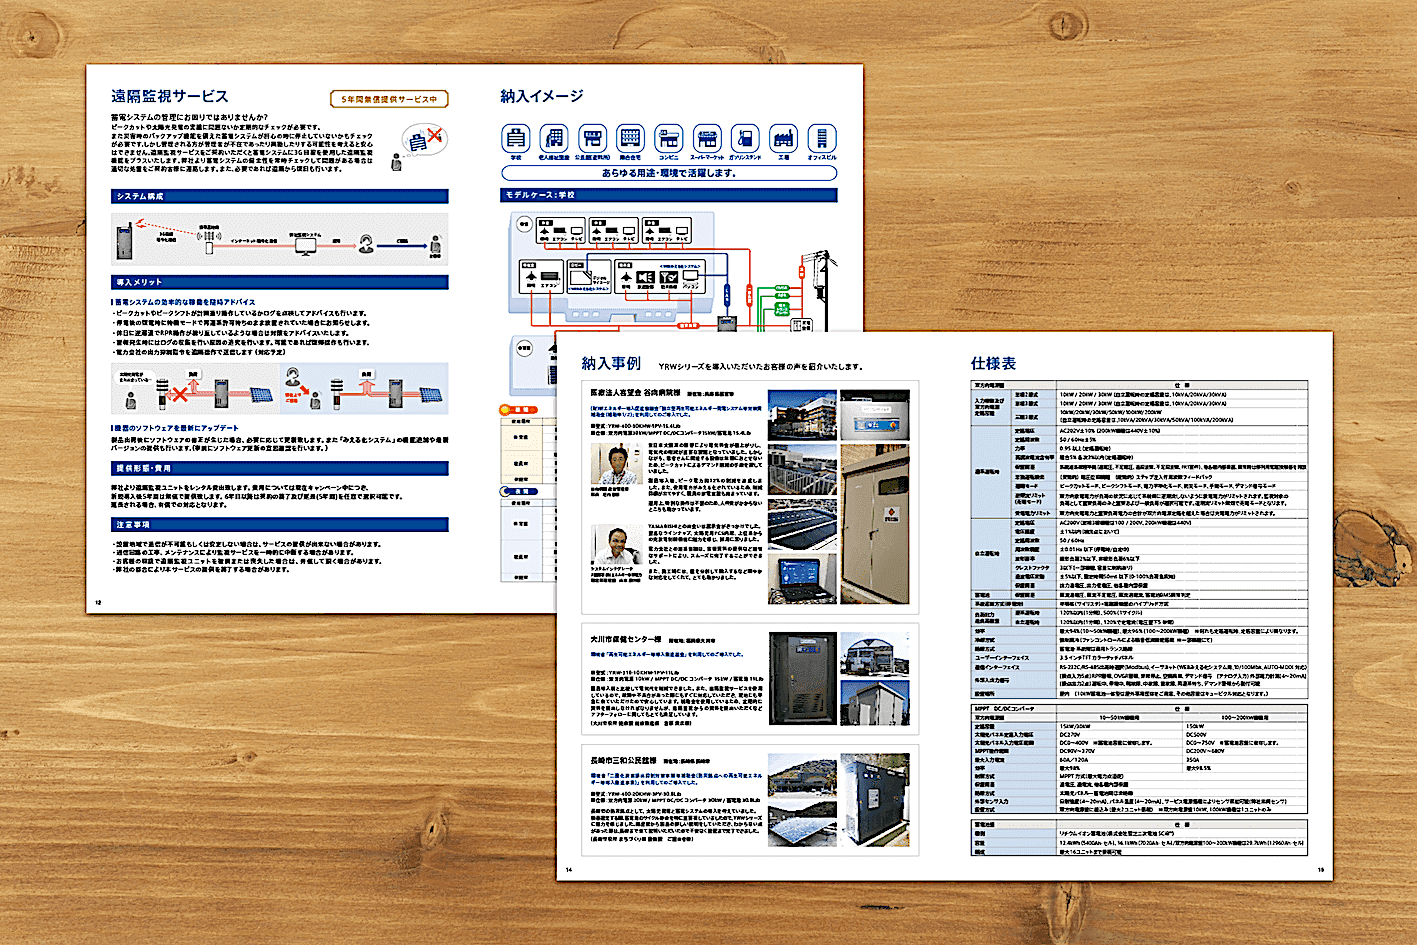Click the speech bubble with red X icon
The width and height of the screenshot is (1417, 945).
pos(423,141)
